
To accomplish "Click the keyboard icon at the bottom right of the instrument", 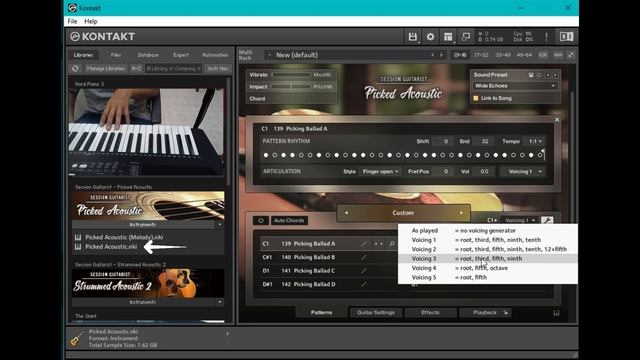I will (x=556, y=313).
